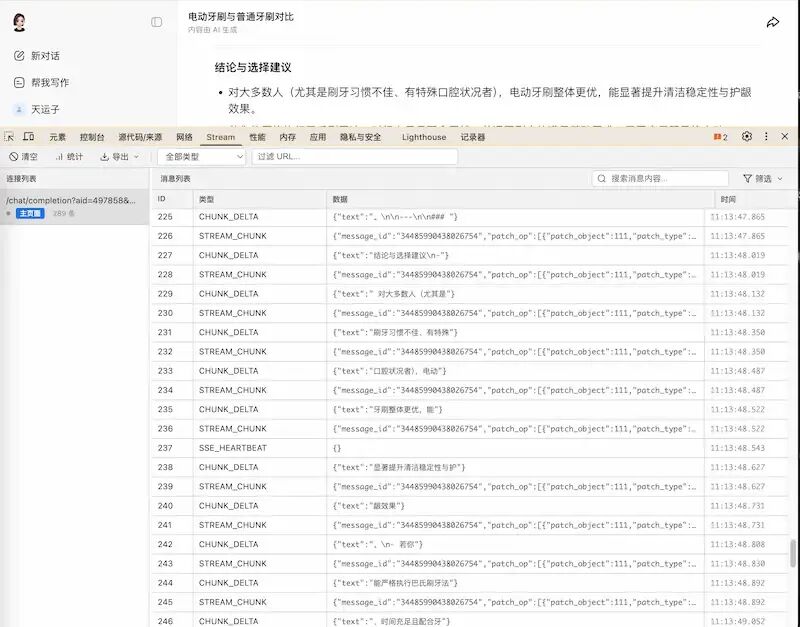Image resolution: width=800 pixels, height=627 pixels.
Task: Select message row with ID 225
Action: pos(469,217)
